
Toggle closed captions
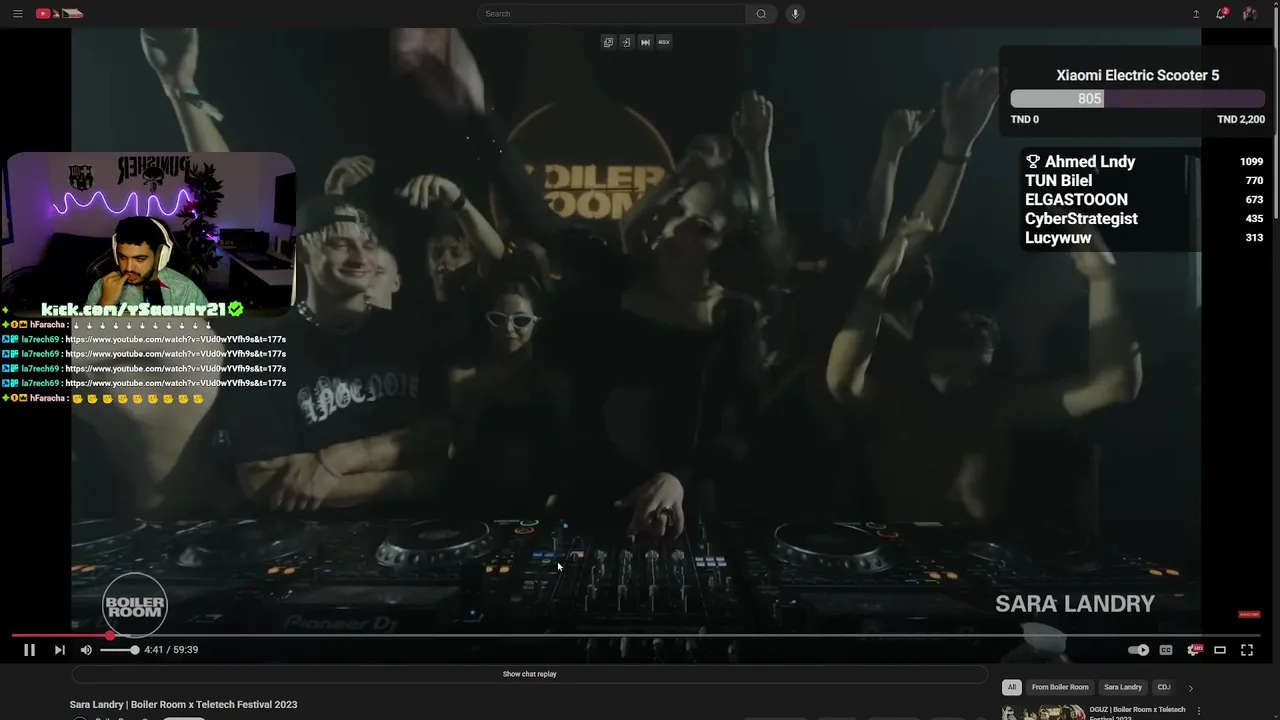(x=1166, y=650)
